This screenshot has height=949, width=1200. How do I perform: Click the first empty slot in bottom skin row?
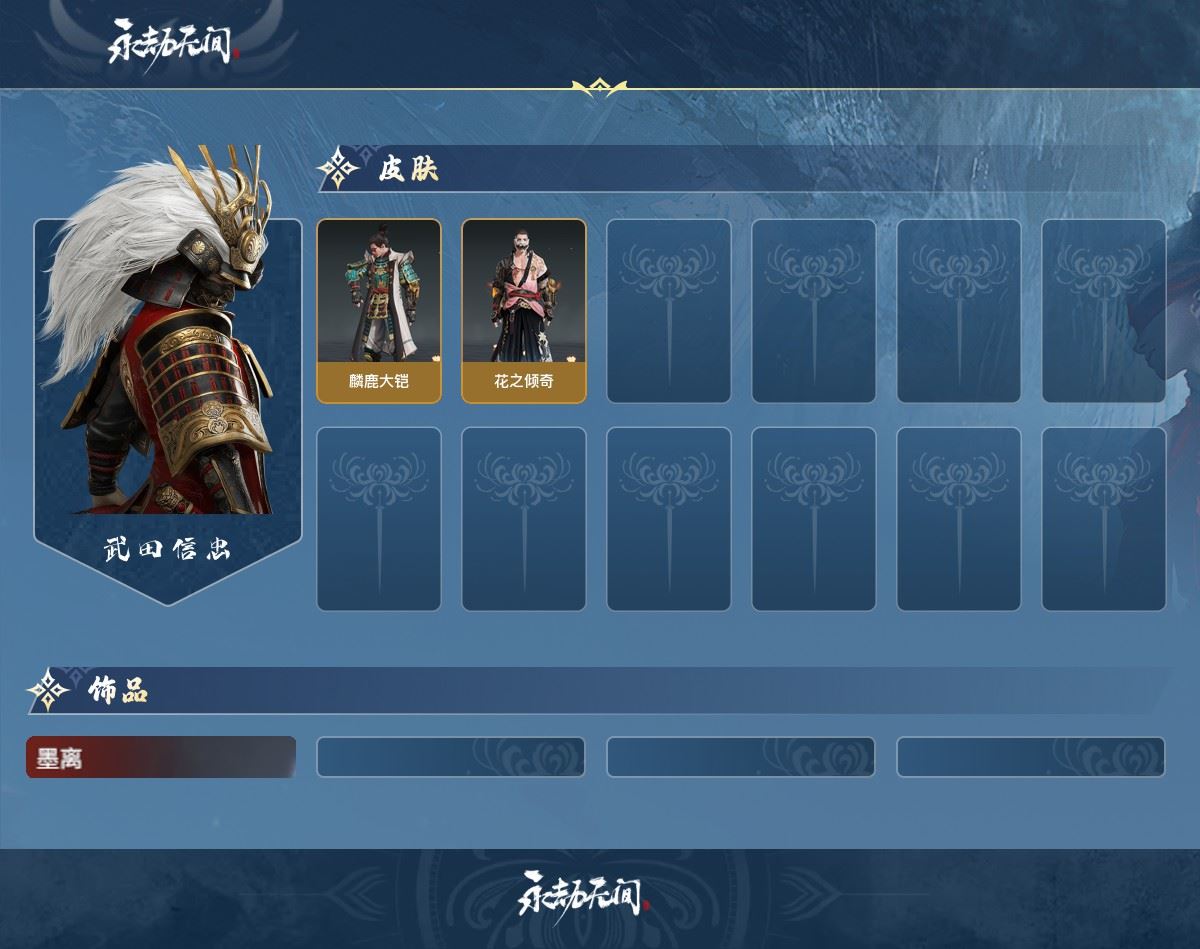tap(379, 519)
